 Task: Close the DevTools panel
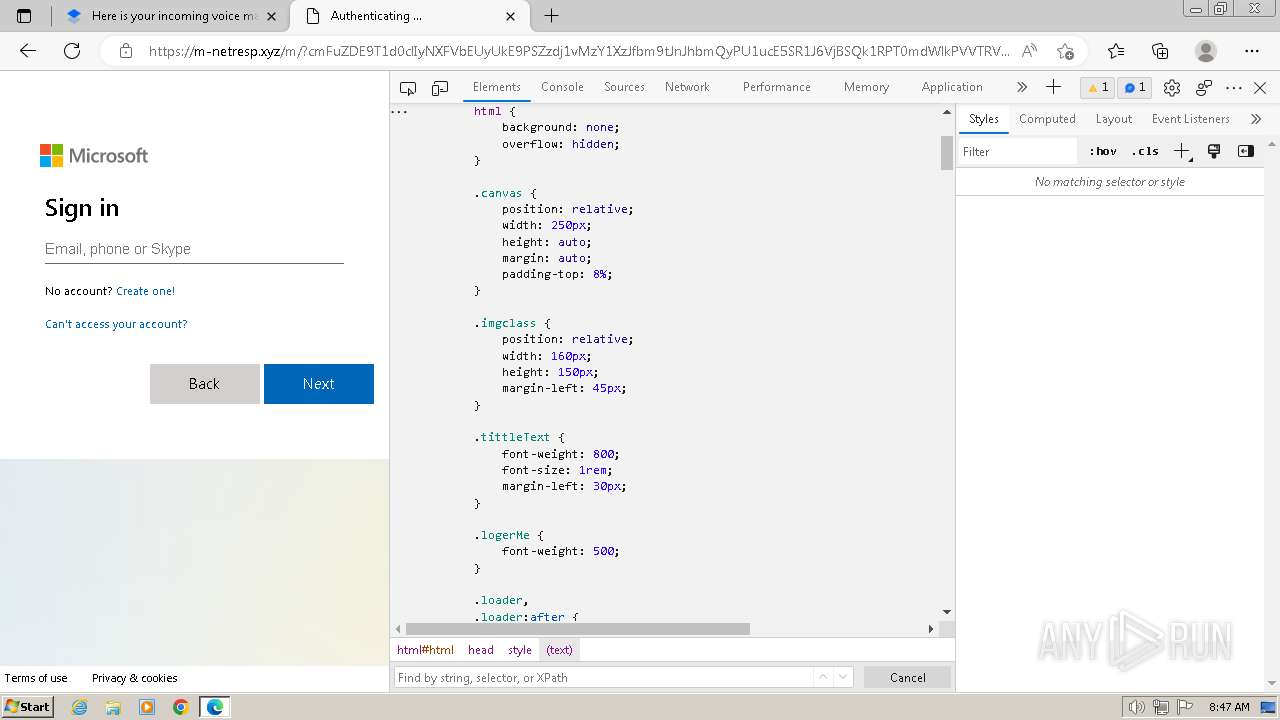tap(1260, 88)
